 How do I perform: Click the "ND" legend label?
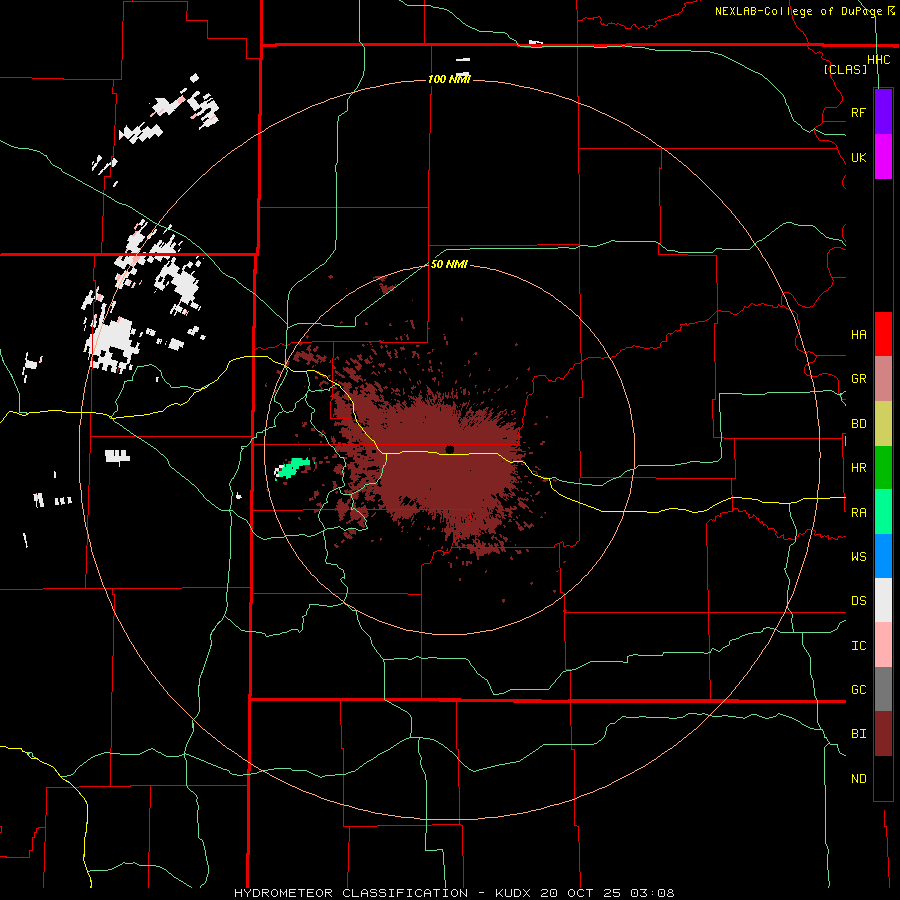coord(858,779)
